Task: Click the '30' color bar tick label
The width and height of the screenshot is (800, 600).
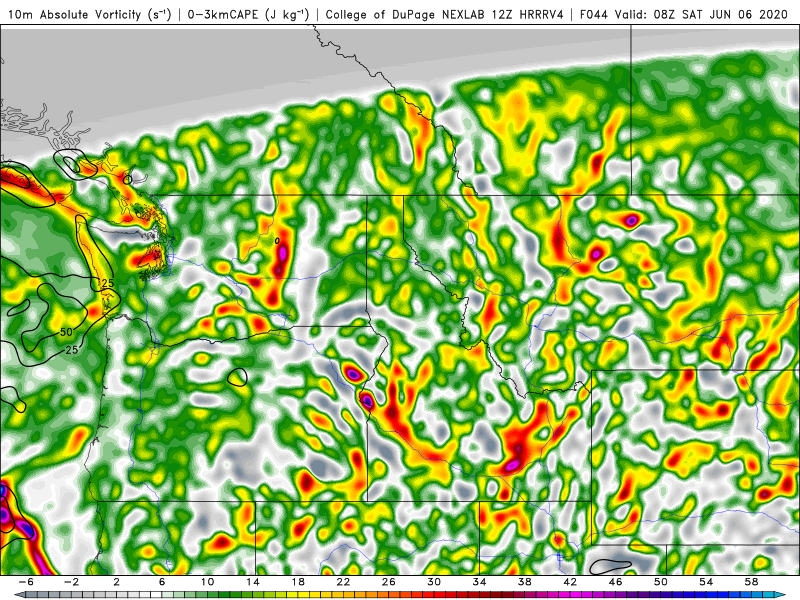Action: (x=434, y=582)
